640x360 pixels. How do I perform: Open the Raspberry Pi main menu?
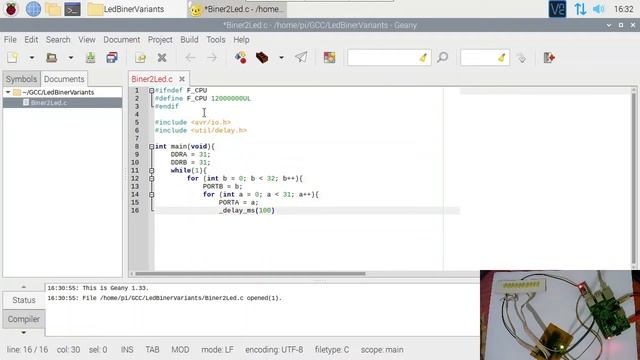coord(11,9)
